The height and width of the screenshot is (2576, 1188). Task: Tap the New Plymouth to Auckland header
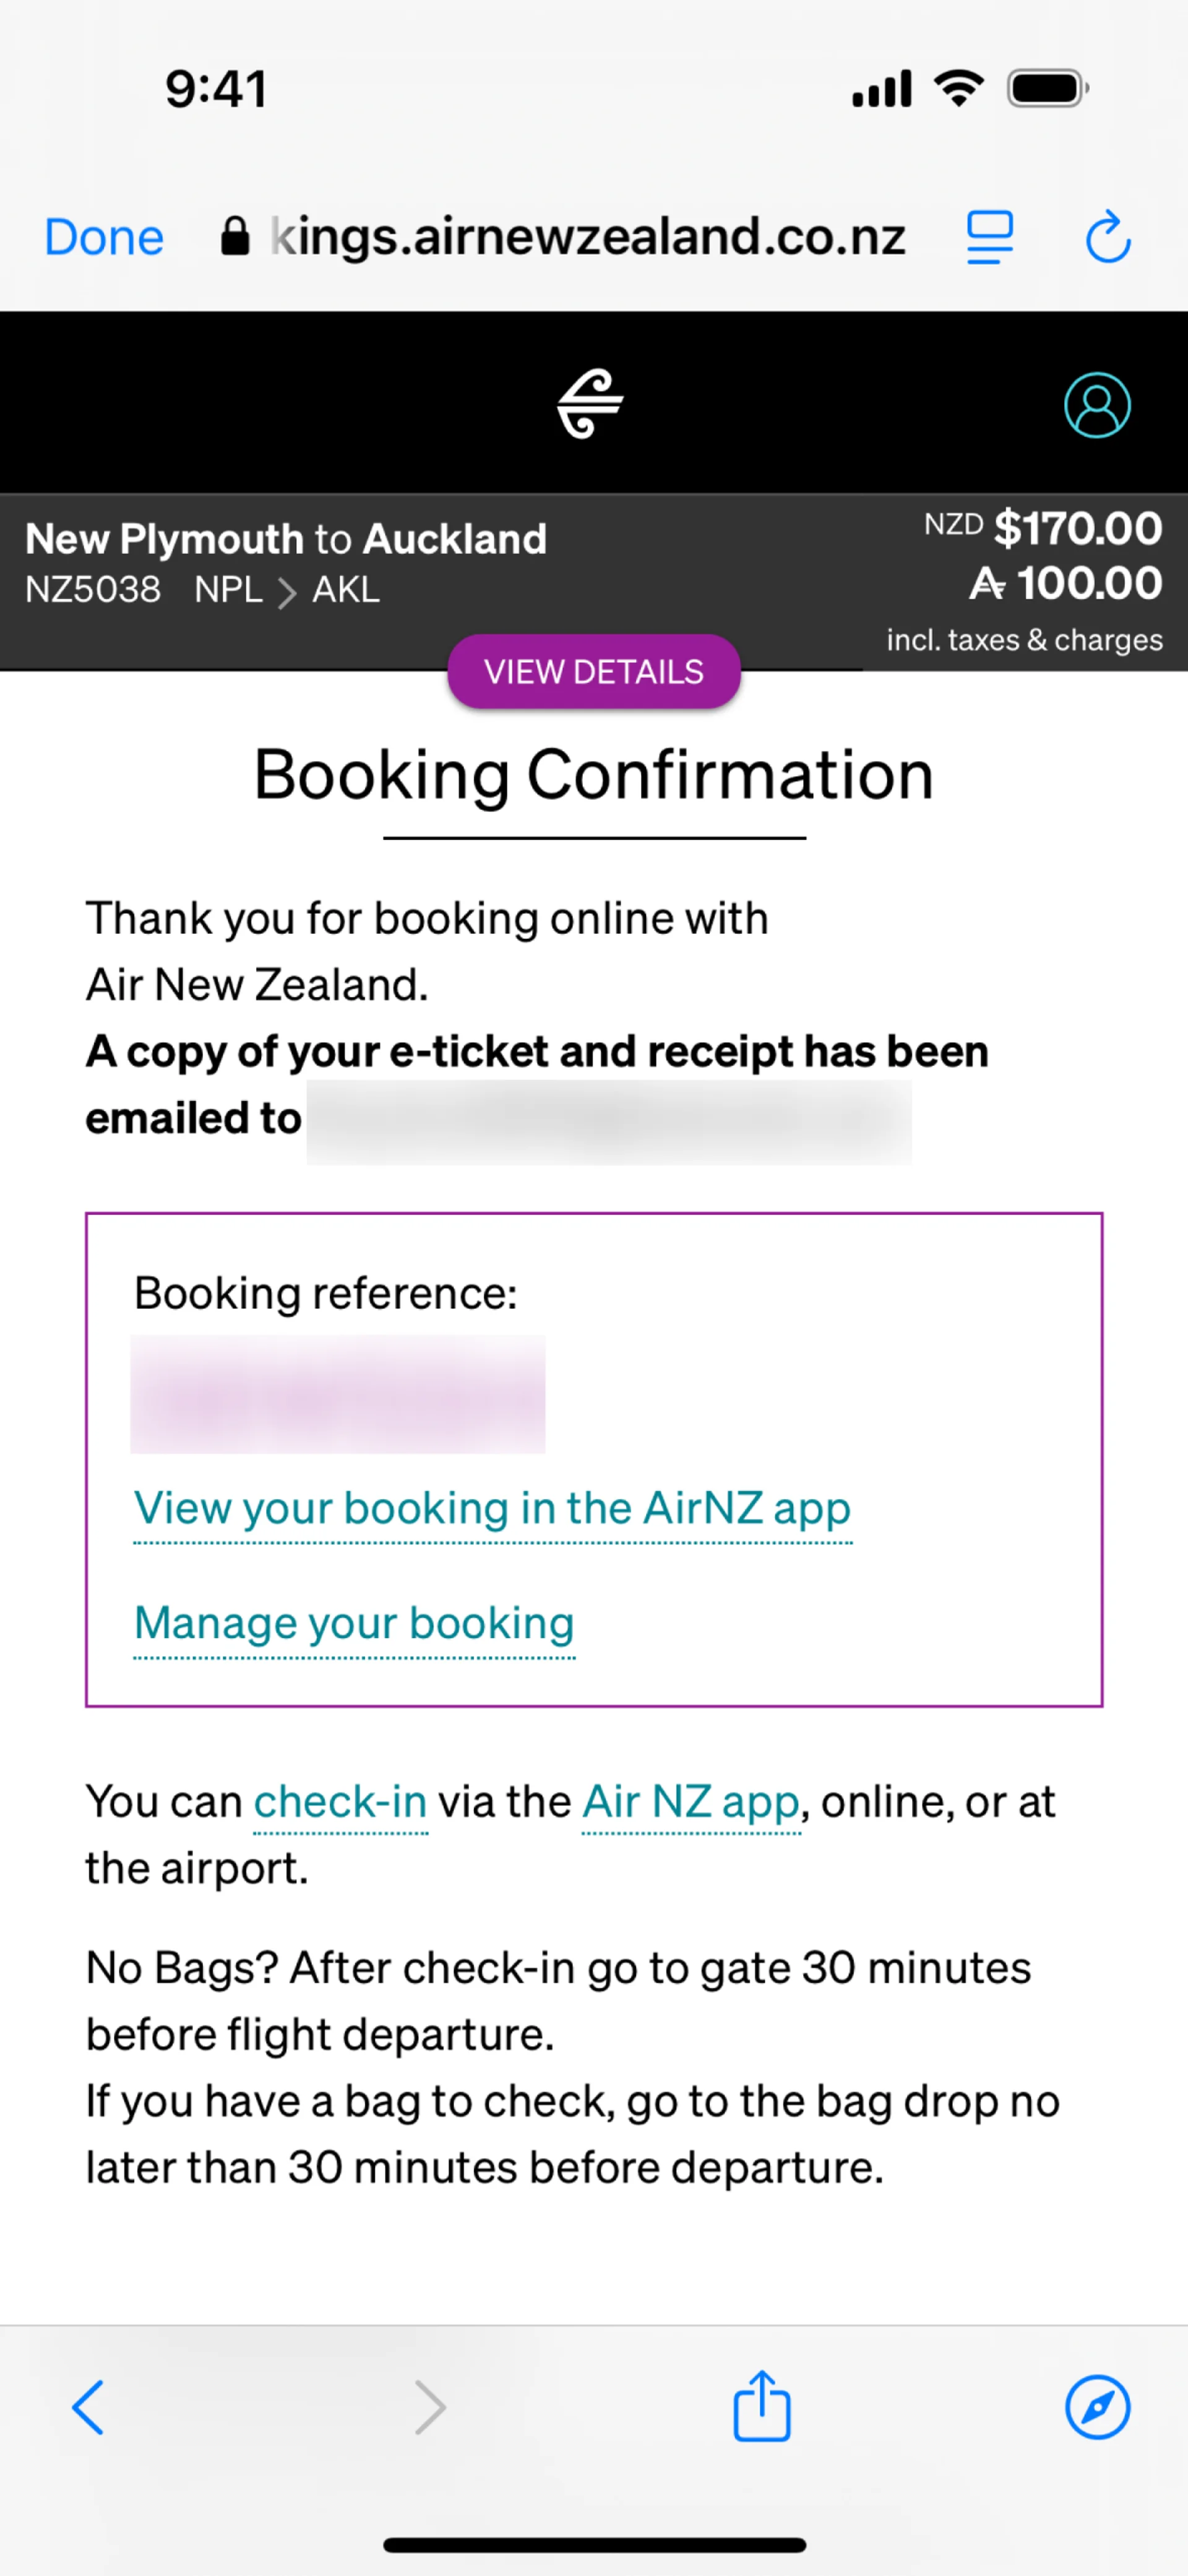(286, 539)
